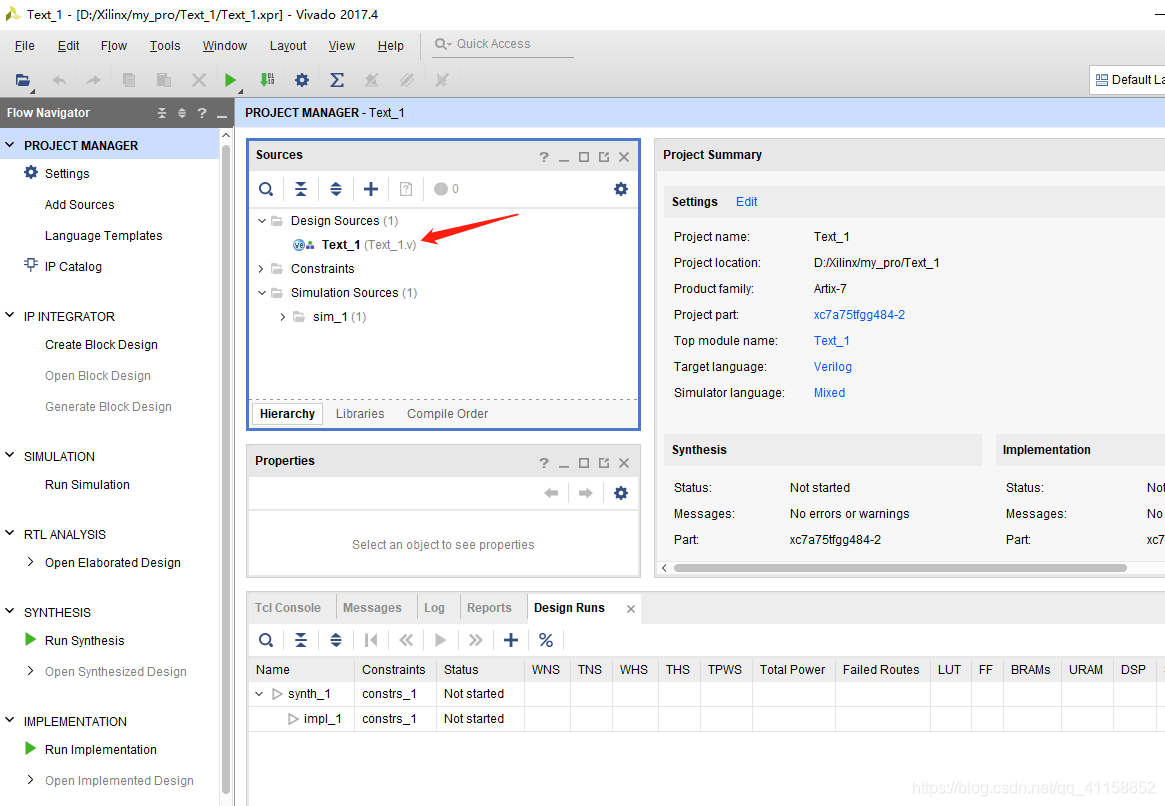The image size is (1165, 806).
Task: Click the Sources panel help question mark
Action: click(x=544, y=157)
